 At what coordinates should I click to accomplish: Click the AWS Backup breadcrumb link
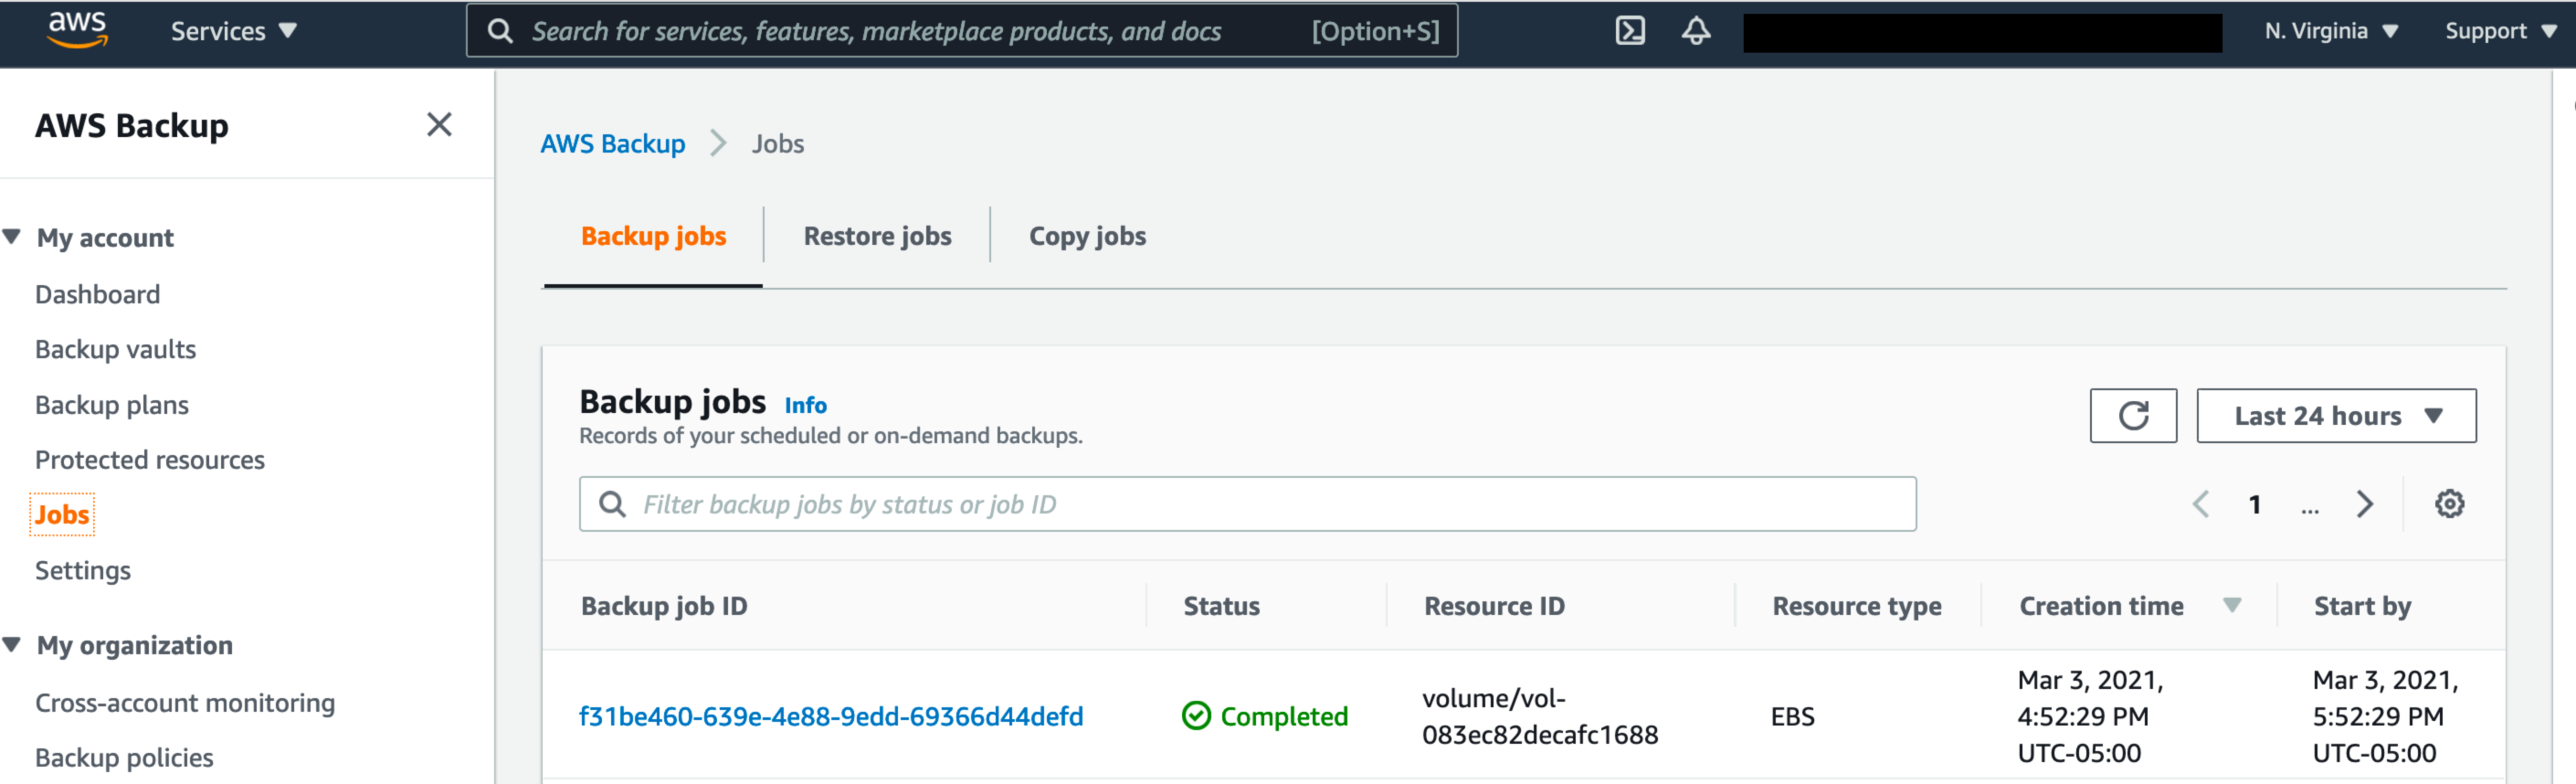pyautogui.click(x=612, y=144)
